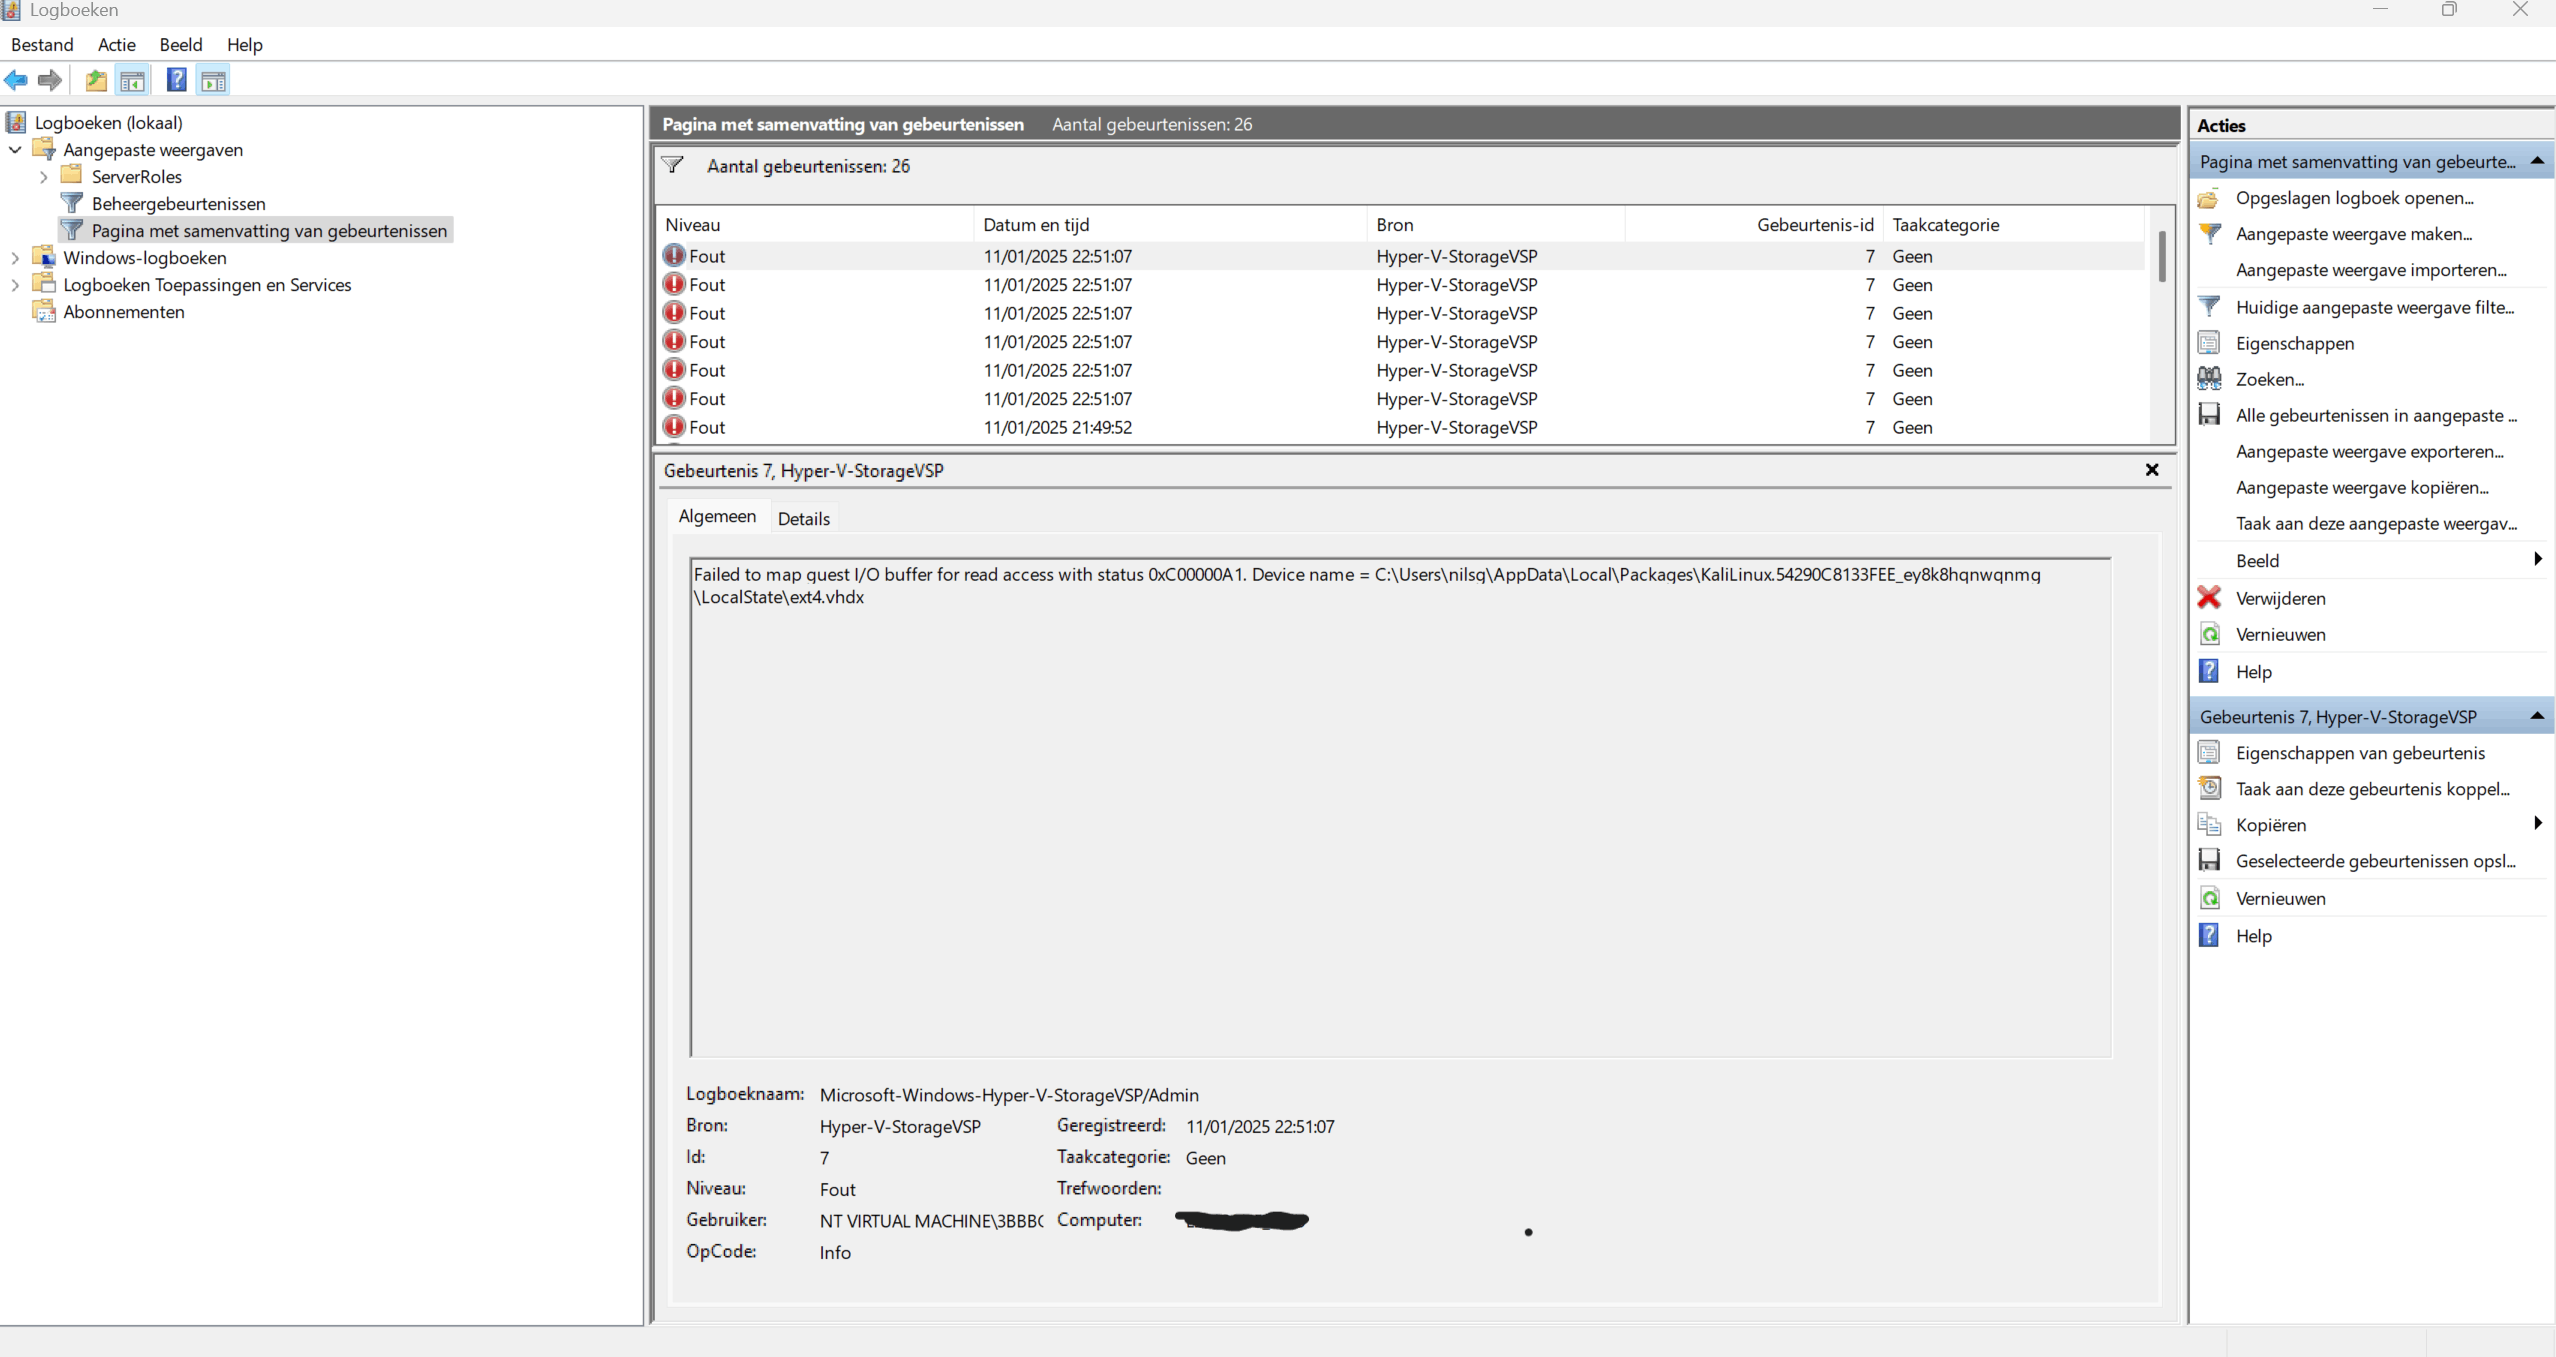Click Aangepaste weergave exporteren
Image resolution: width=2556 pixels, height=1357 pixels.
(2370, 451)
